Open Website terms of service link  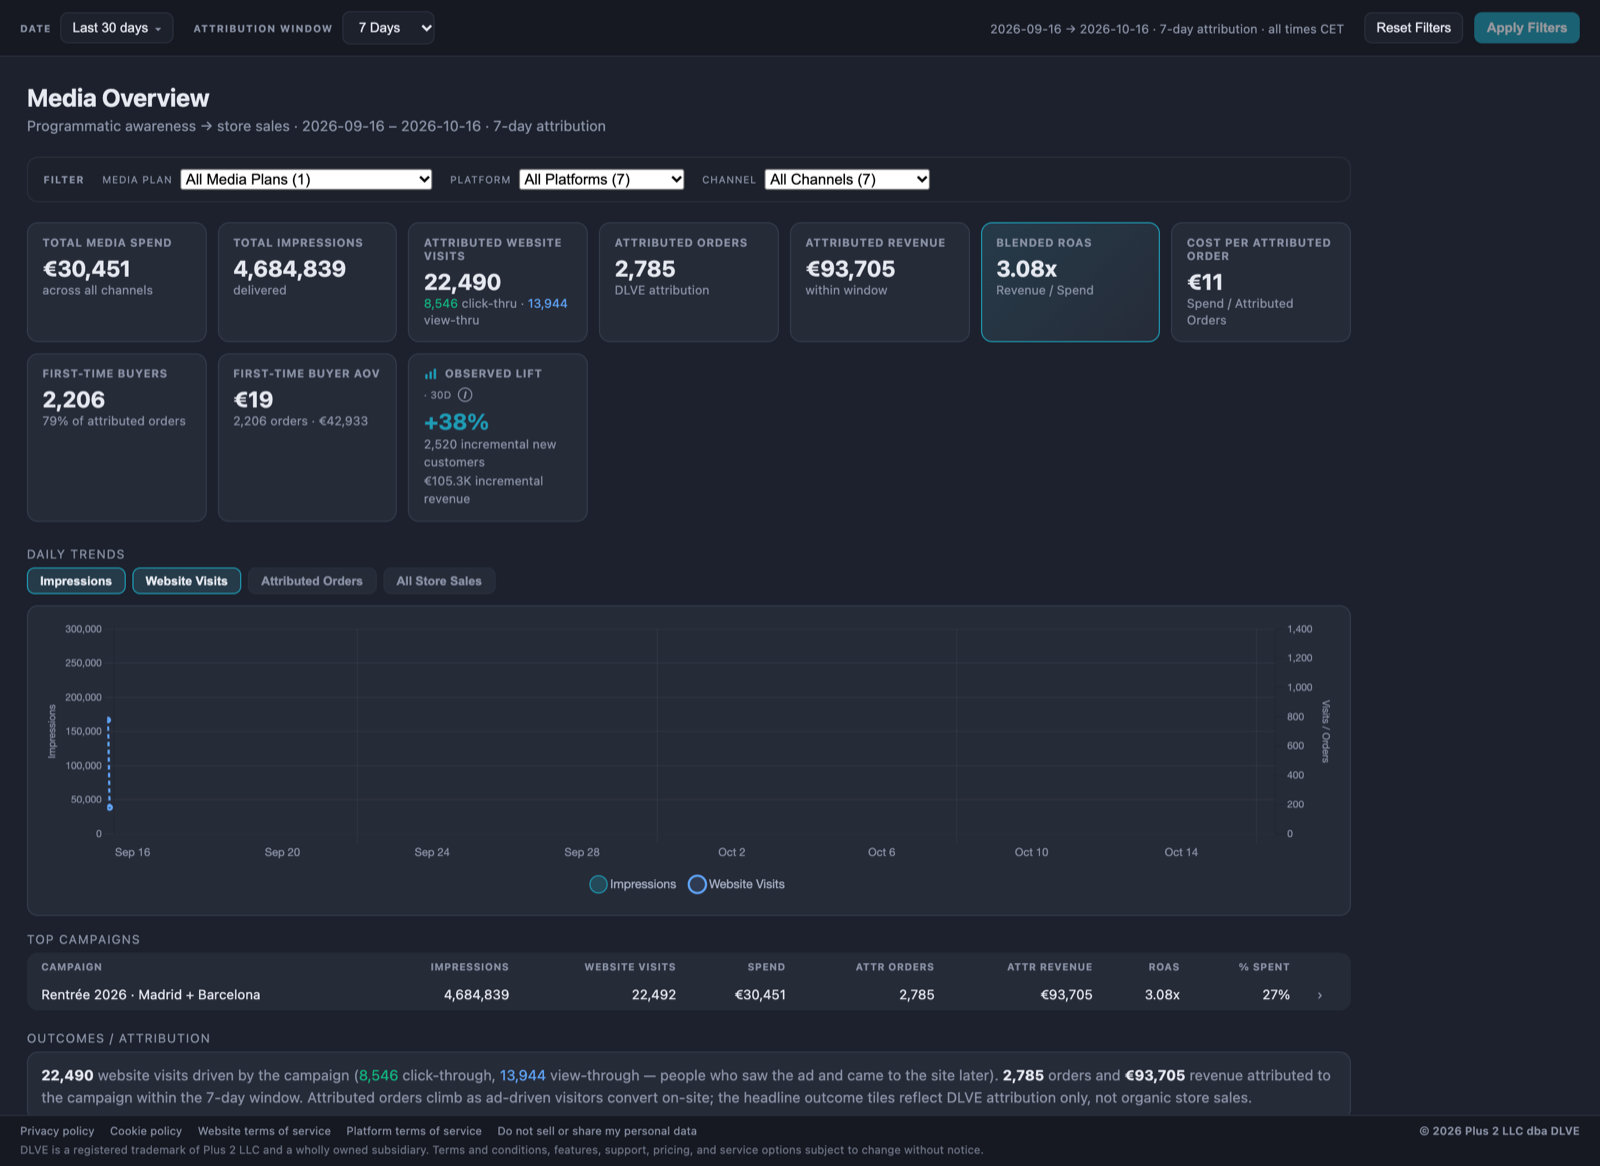tap(264, 1131)
